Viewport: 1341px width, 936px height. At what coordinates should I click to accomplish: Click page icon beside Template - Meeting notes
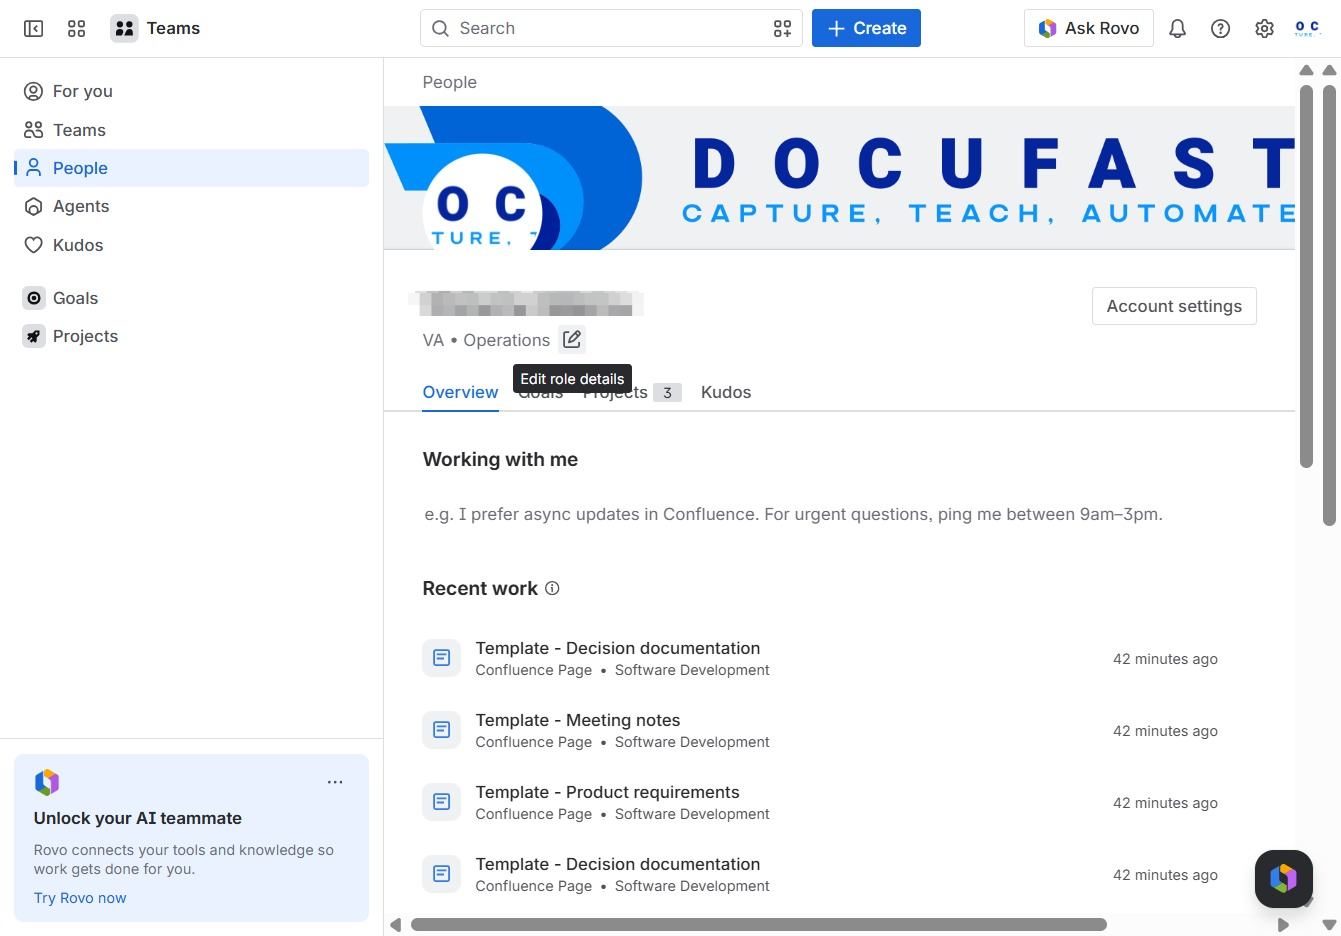point(441,730)
